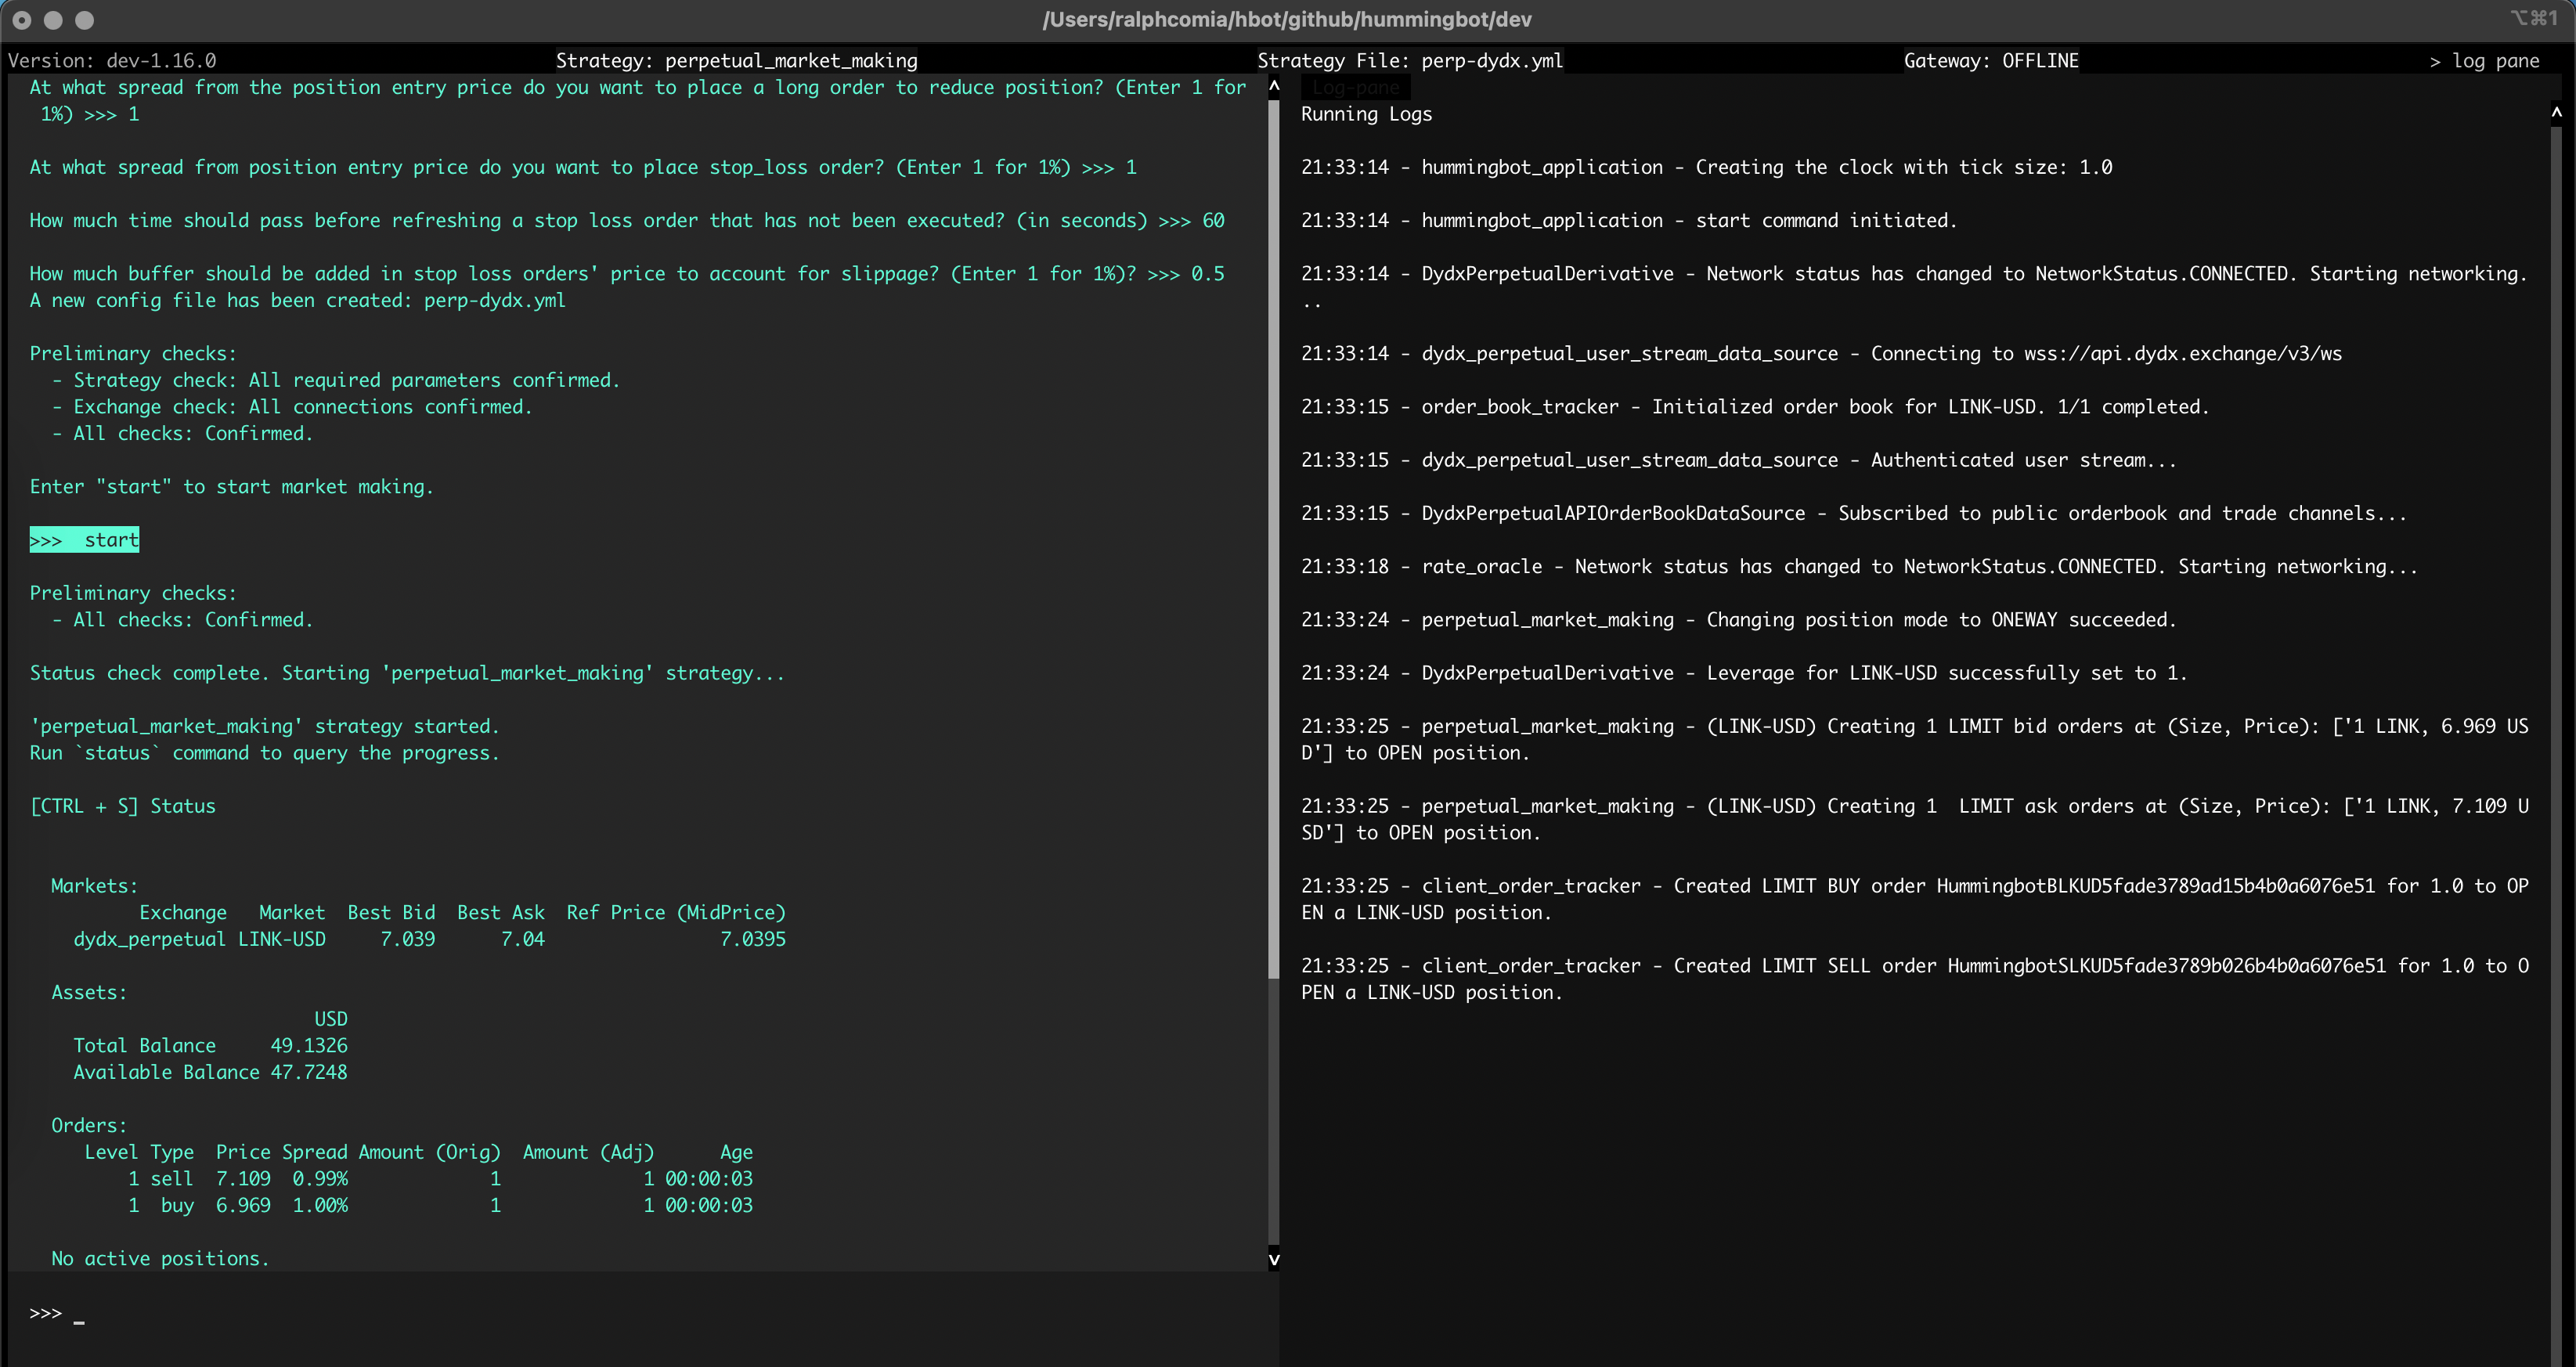This screenshot has width=2576, height=1367.
Task: Click the up chevron on the left pane scrollbar
Action: pyautogui.click(x=1274, y=85)
